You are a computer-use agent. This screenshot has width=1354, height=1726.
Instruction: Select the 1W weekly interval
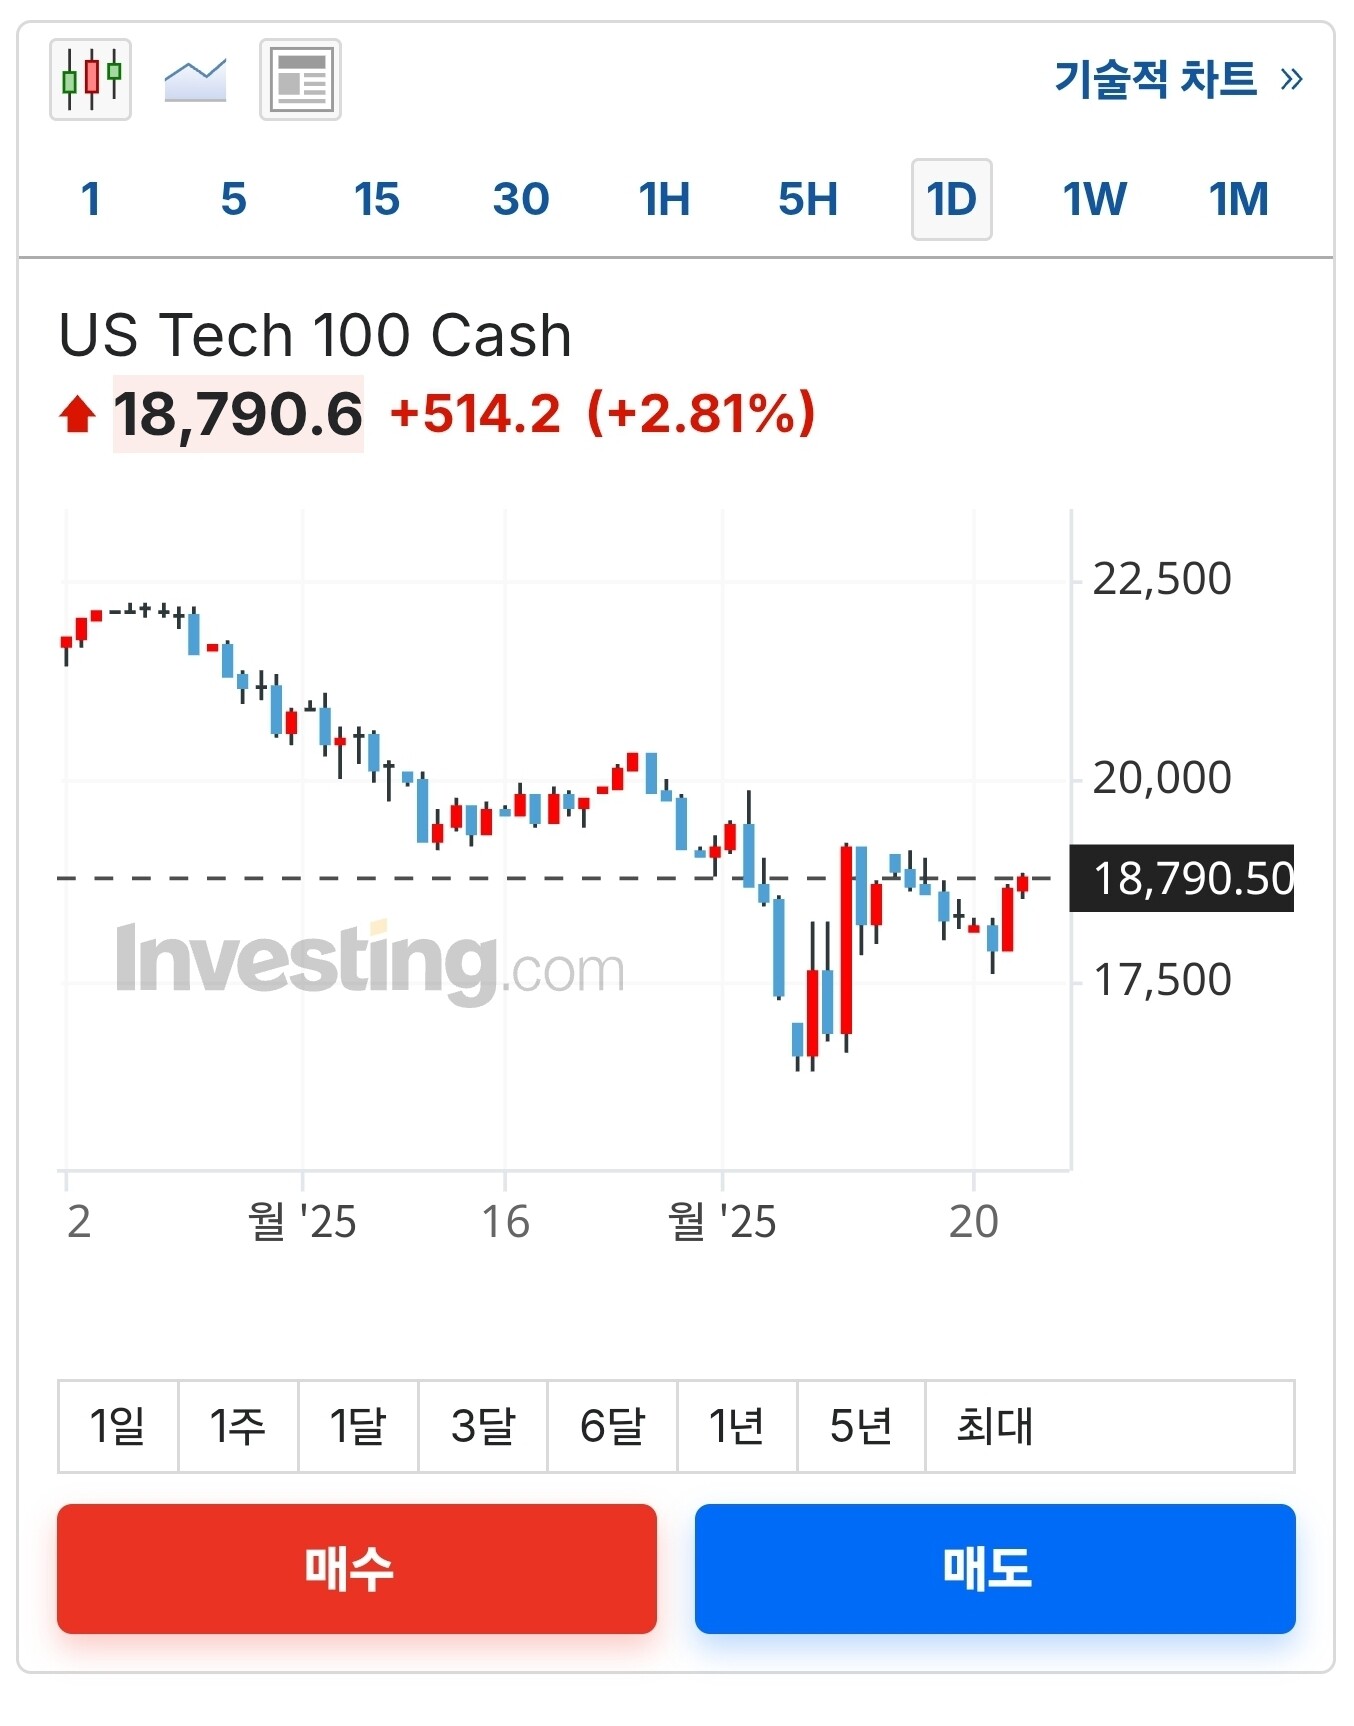1094,199
